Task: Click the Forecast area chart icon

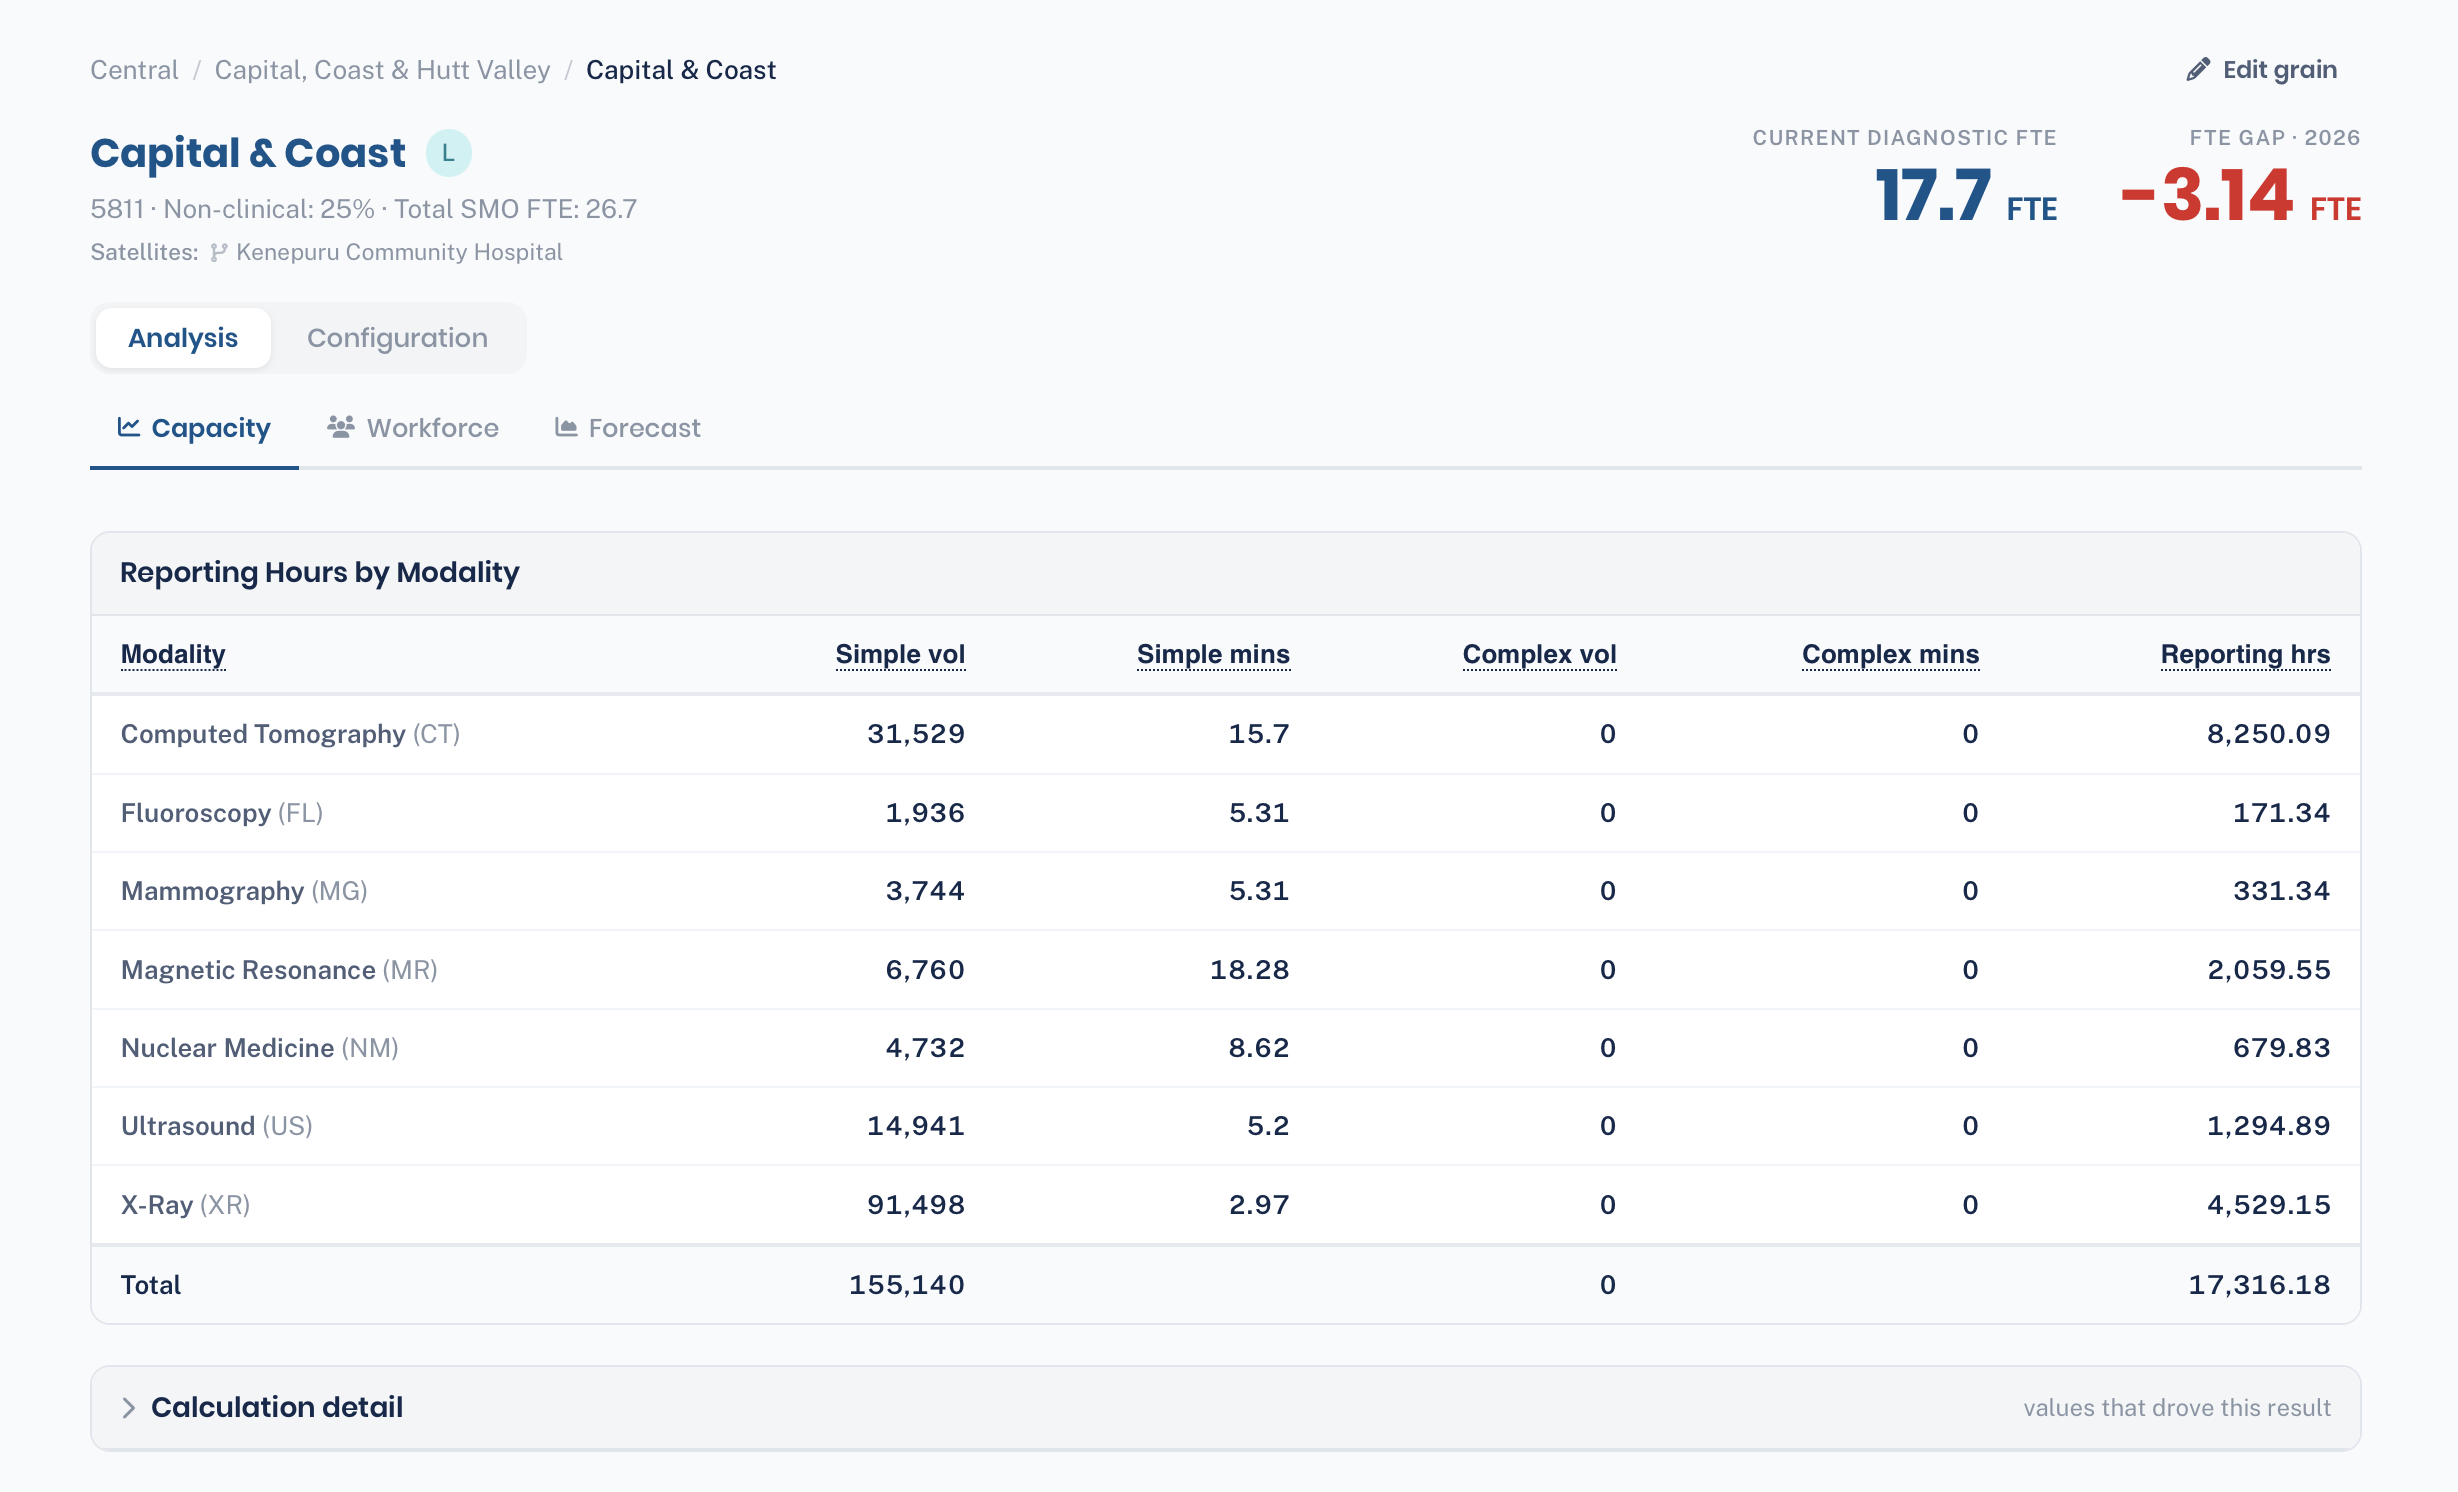Action: [566, 427]
